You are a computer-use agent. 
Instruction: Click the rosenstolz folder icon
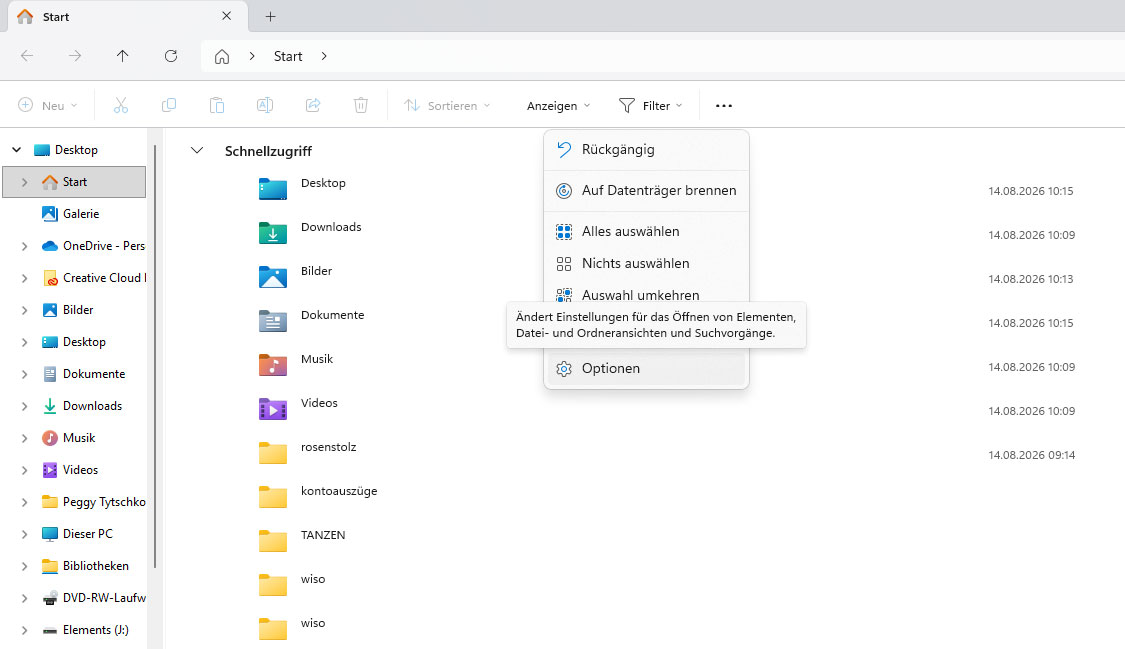[x=273, y=453]
